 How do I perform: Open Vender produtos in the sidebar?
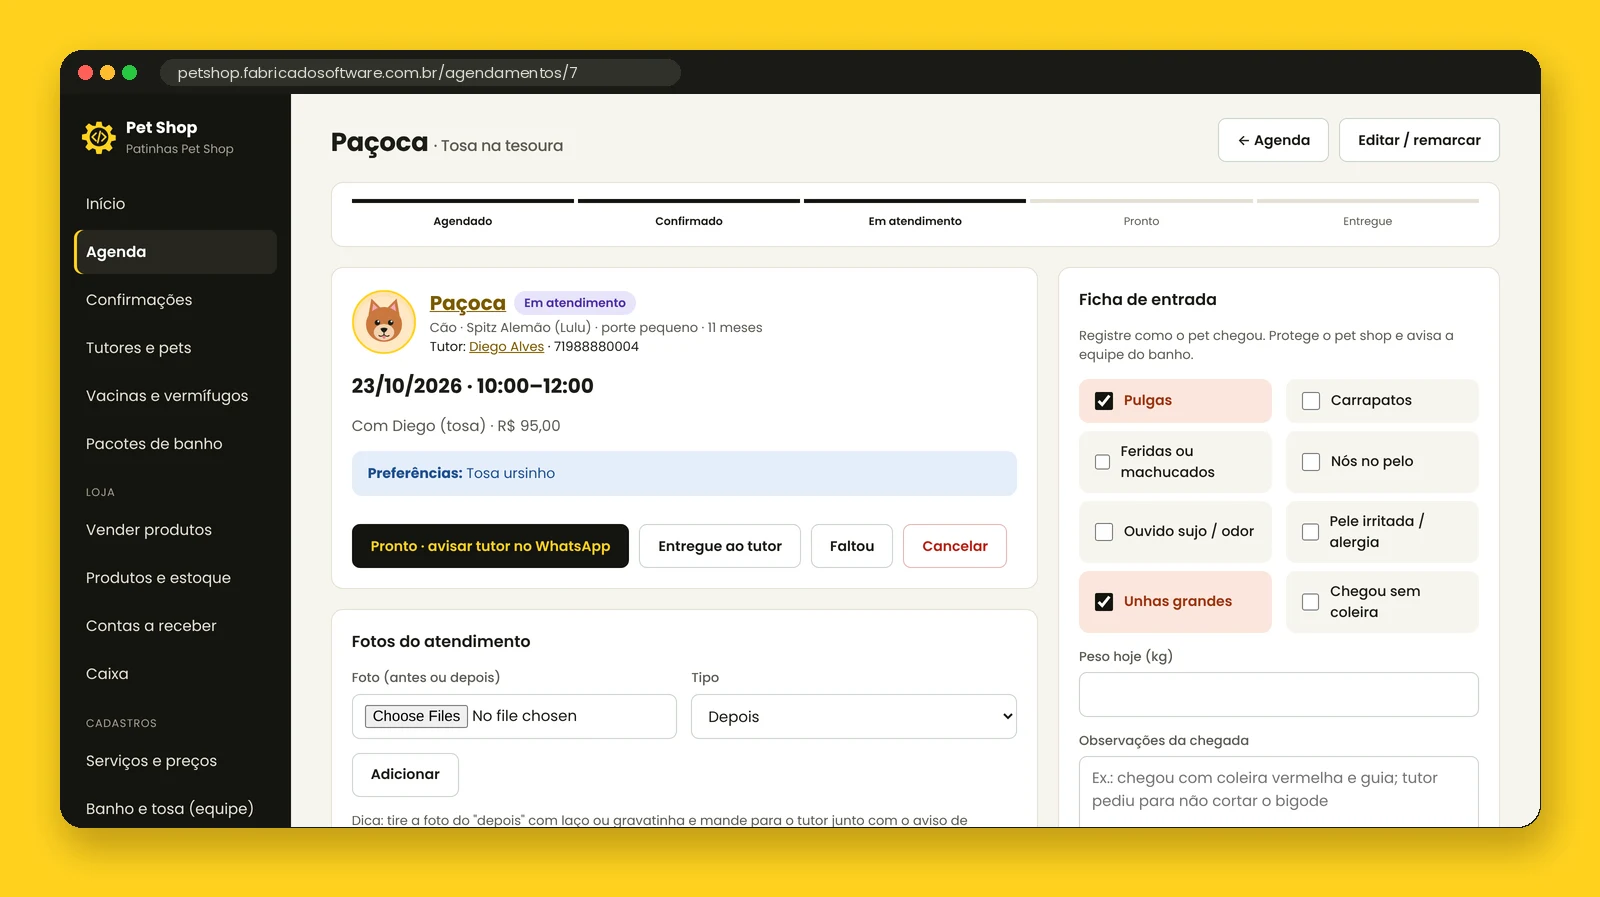176,530
